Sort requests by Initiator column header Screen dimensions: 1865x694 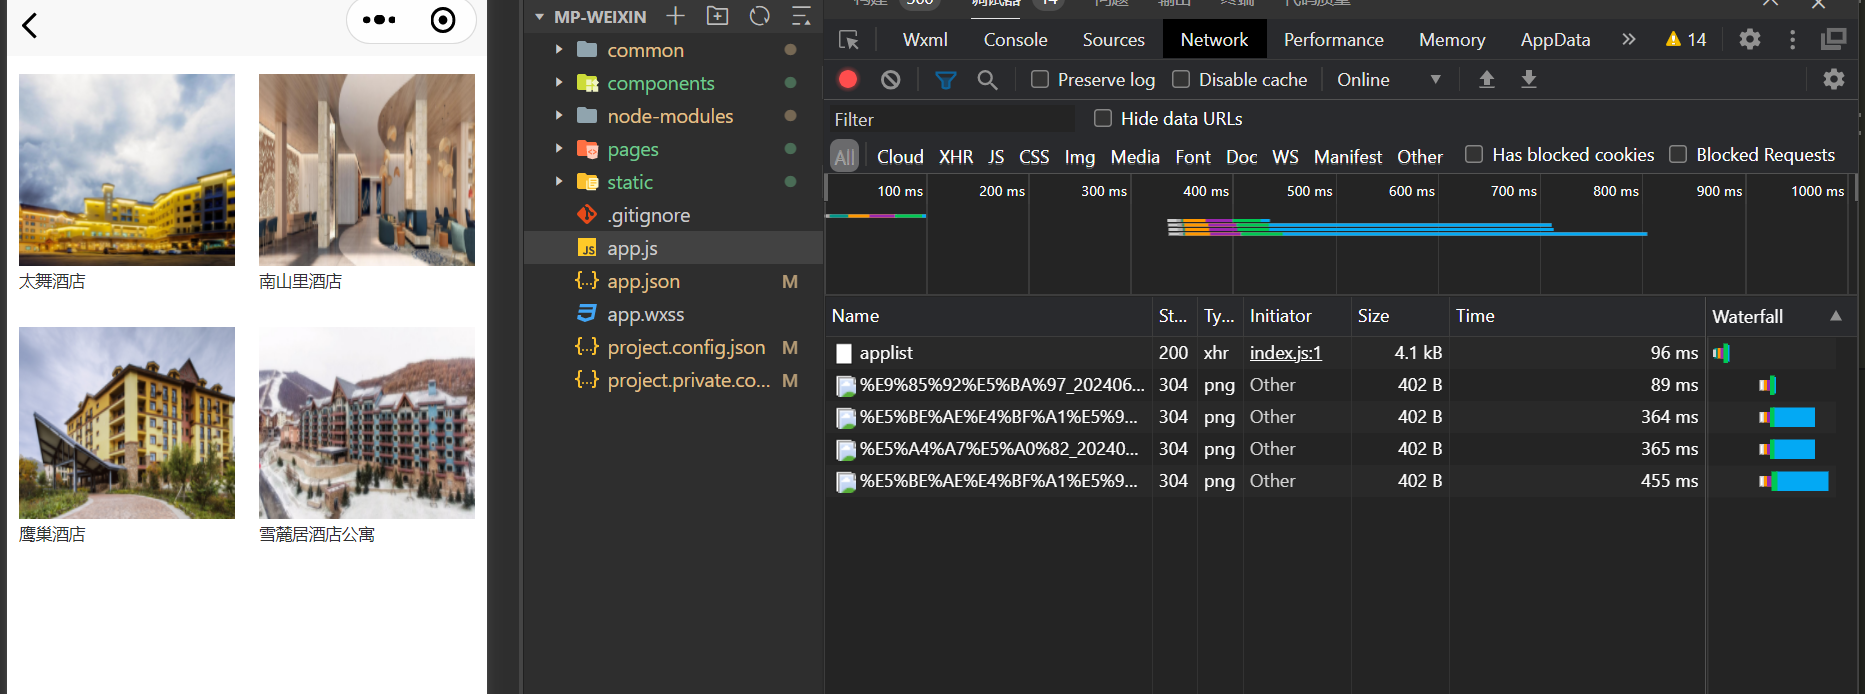[1296, 316]
